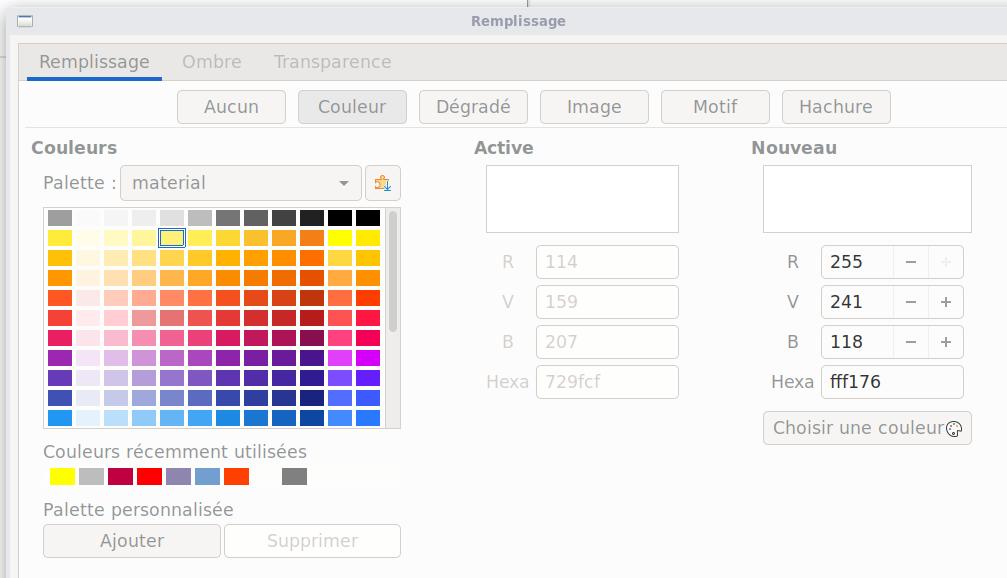
Task: Select the Aucun fill option
Action: pos(231,107)
